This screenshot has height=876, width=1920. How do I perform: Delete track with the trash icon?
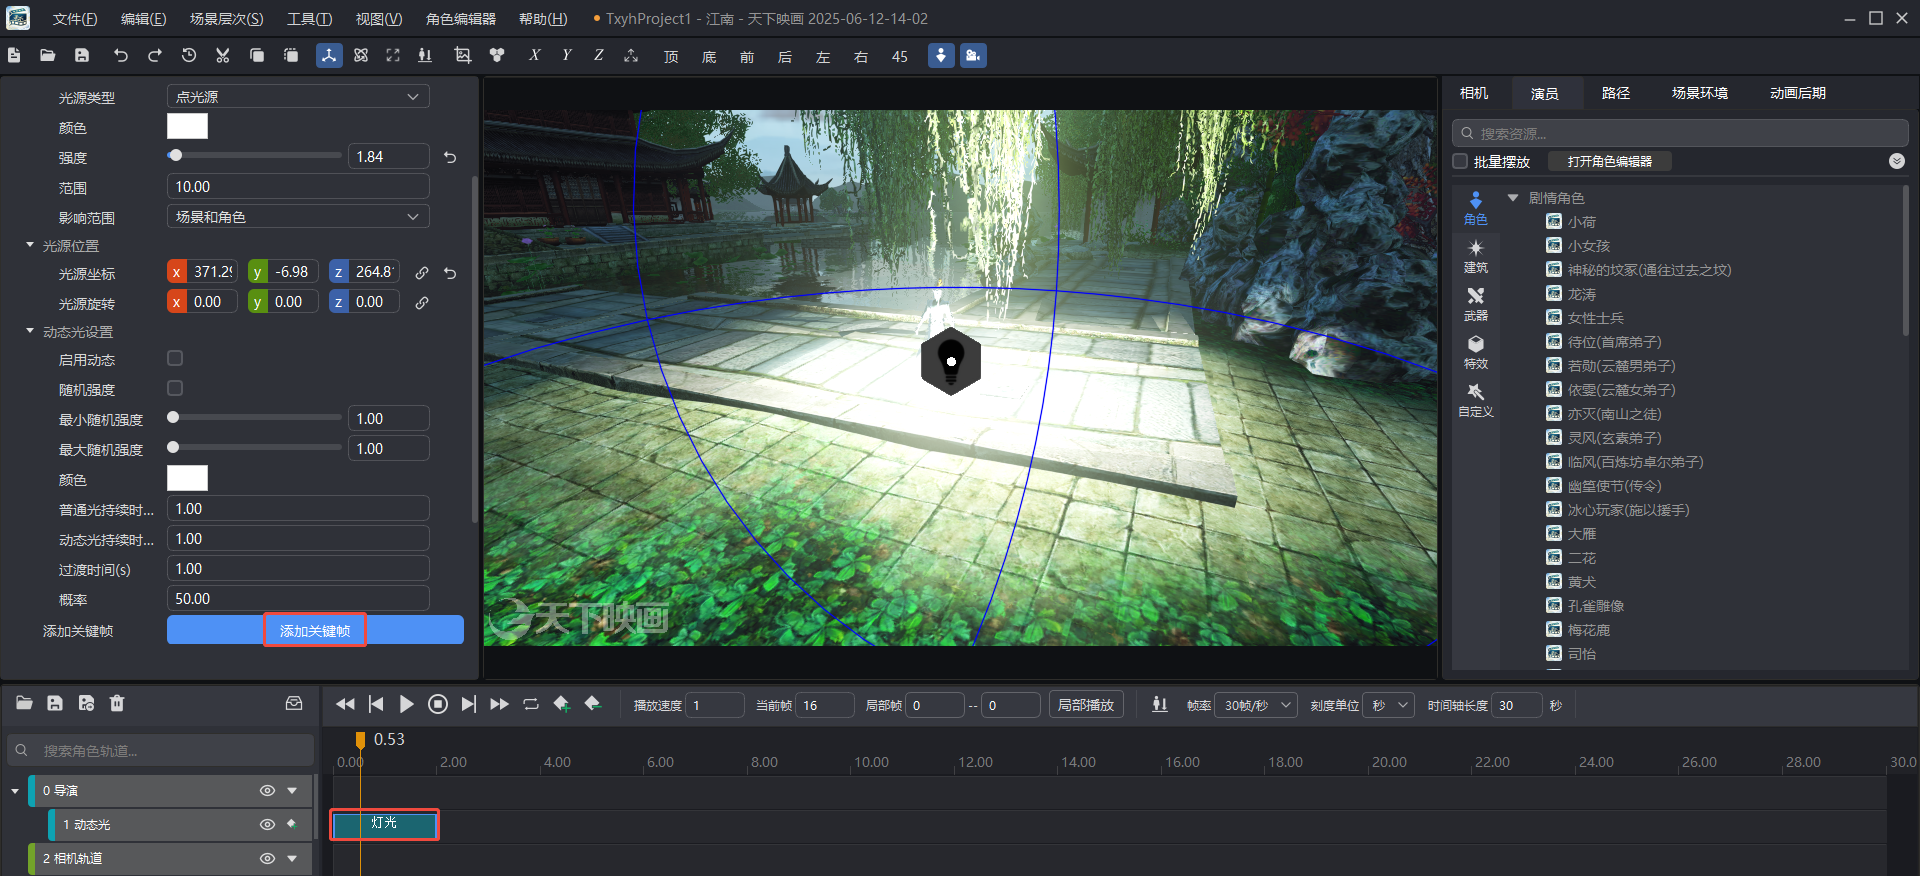117,703
